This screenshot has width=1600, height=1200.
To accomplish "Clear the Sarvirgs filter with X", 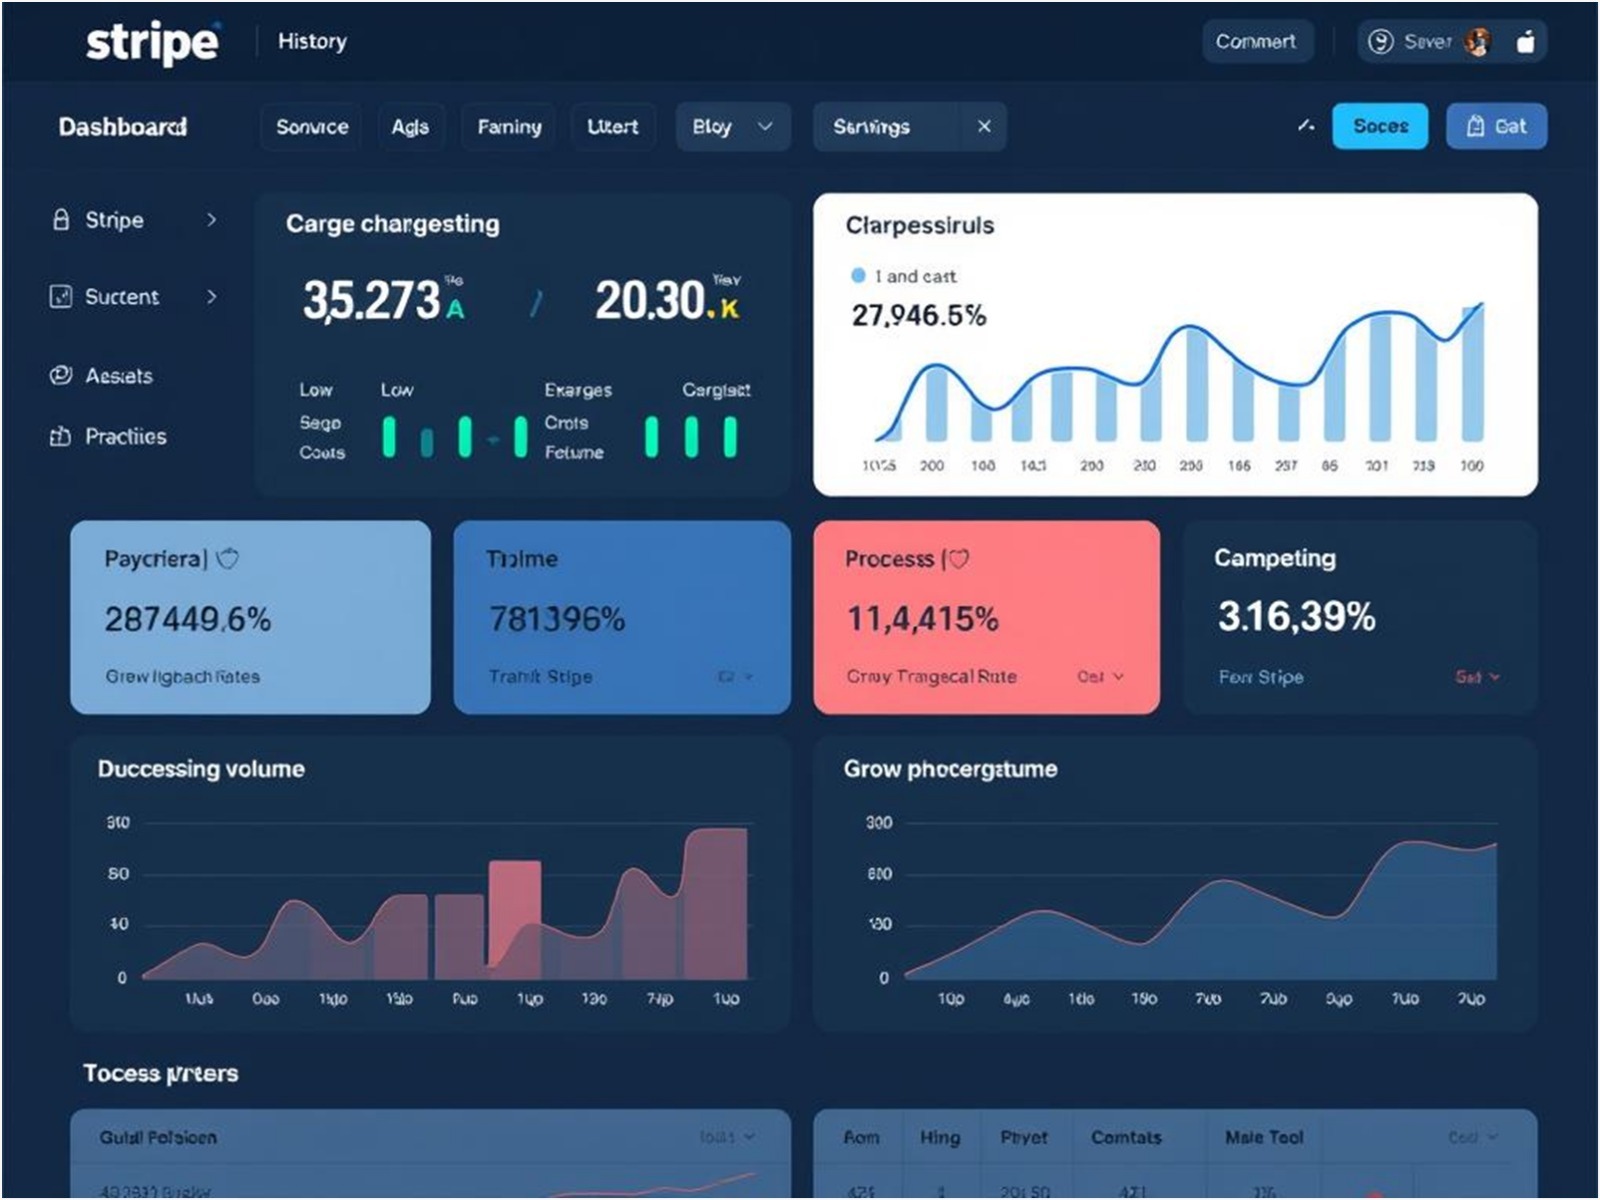I will tap(984, 127).
